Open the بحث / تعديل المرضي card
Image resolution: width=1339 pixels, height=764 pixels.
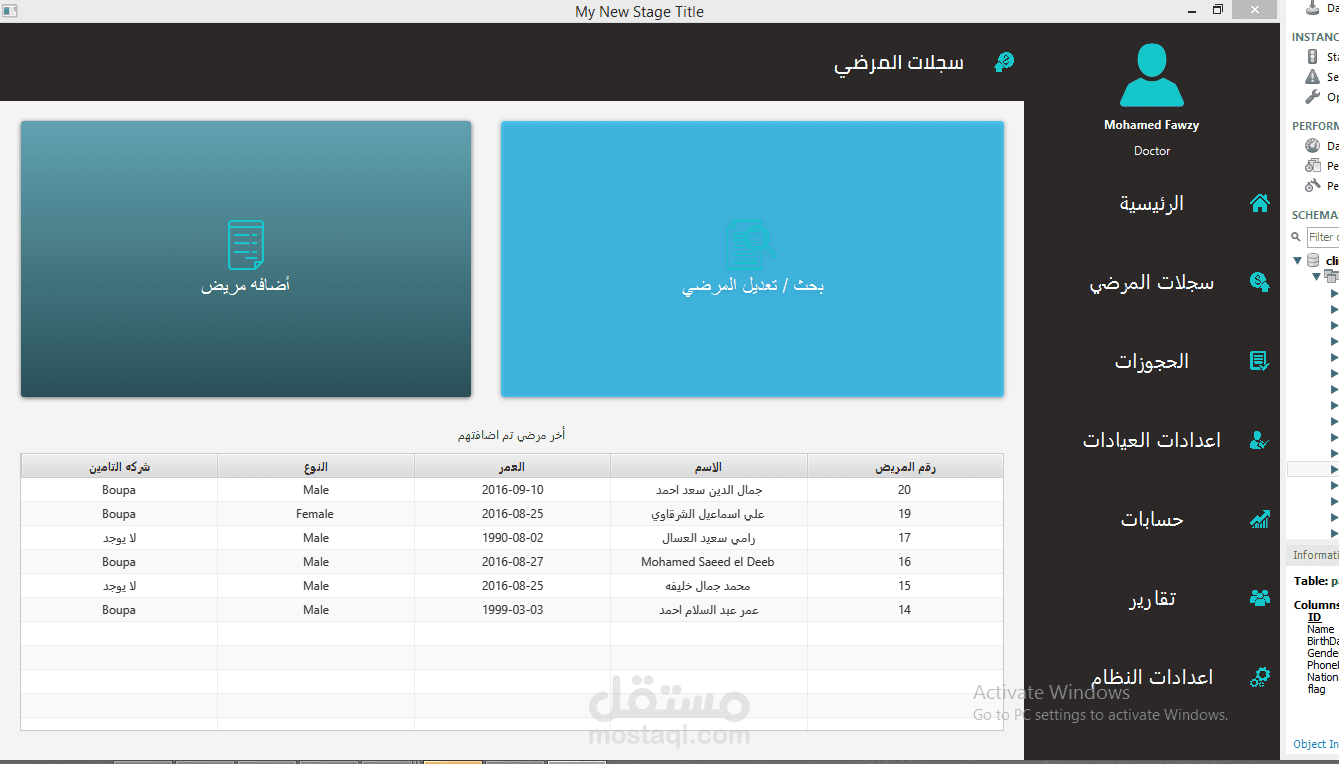[752, 259]
